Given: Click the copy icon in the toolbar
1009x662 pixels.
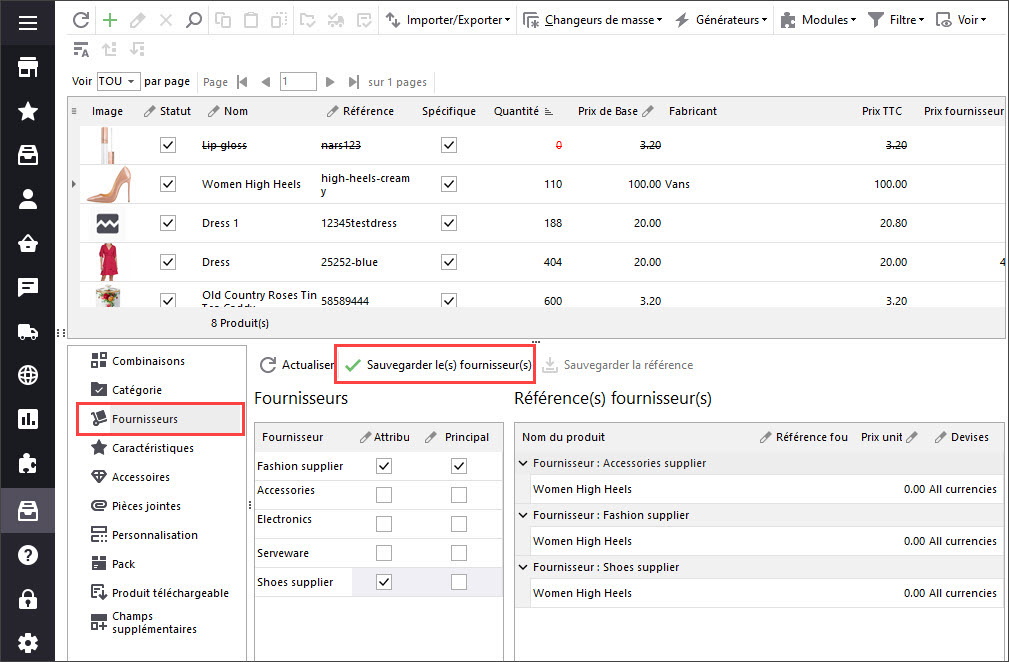Looking at the screenshot, I should tap(223, 20).
